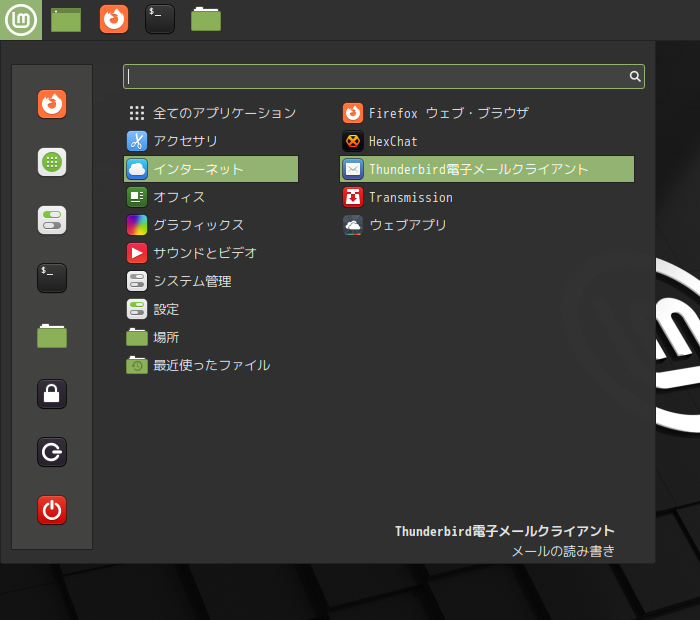The width and height of the screenshot is (700, 620).
Task: Launch Firefox from menu favorites sidebar
Action: (x=52, y=104)
